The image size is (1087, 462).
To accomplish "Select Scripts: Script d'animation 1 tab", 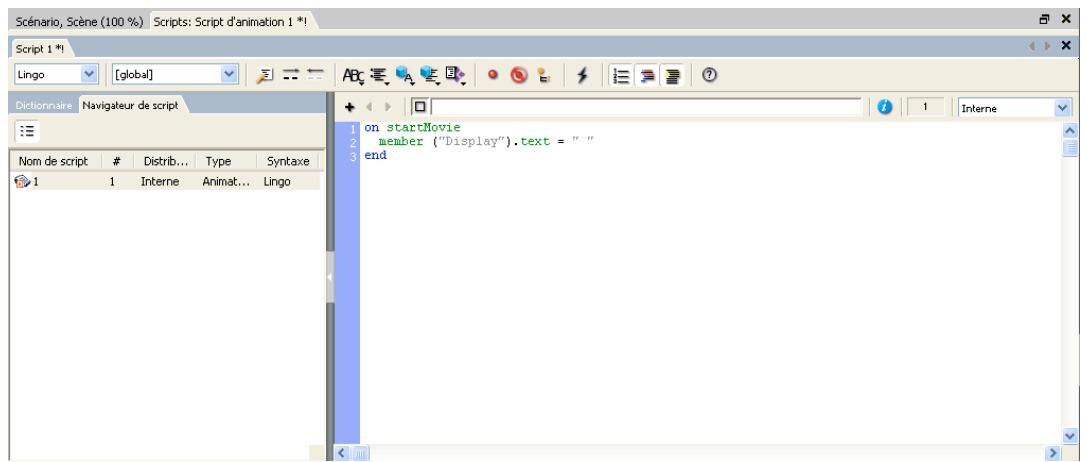I will pyautogui.click(x=229, y=22).
